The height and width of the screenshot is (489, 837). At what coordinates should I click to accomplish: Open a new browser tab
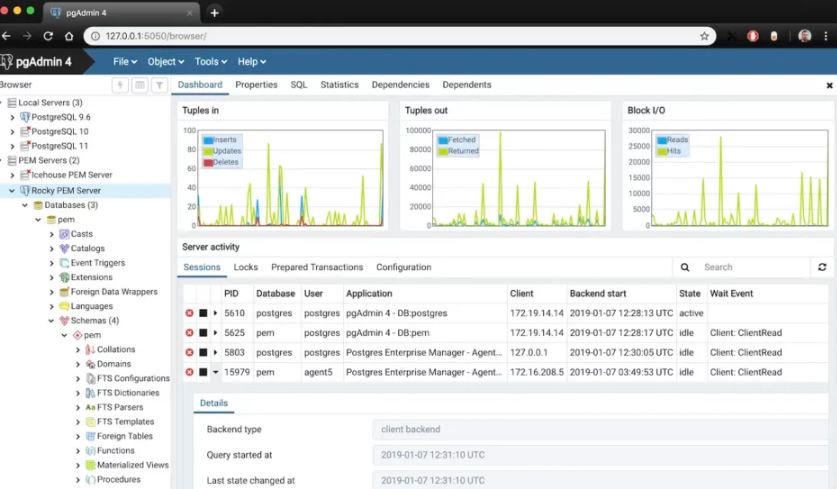[215, 13]
